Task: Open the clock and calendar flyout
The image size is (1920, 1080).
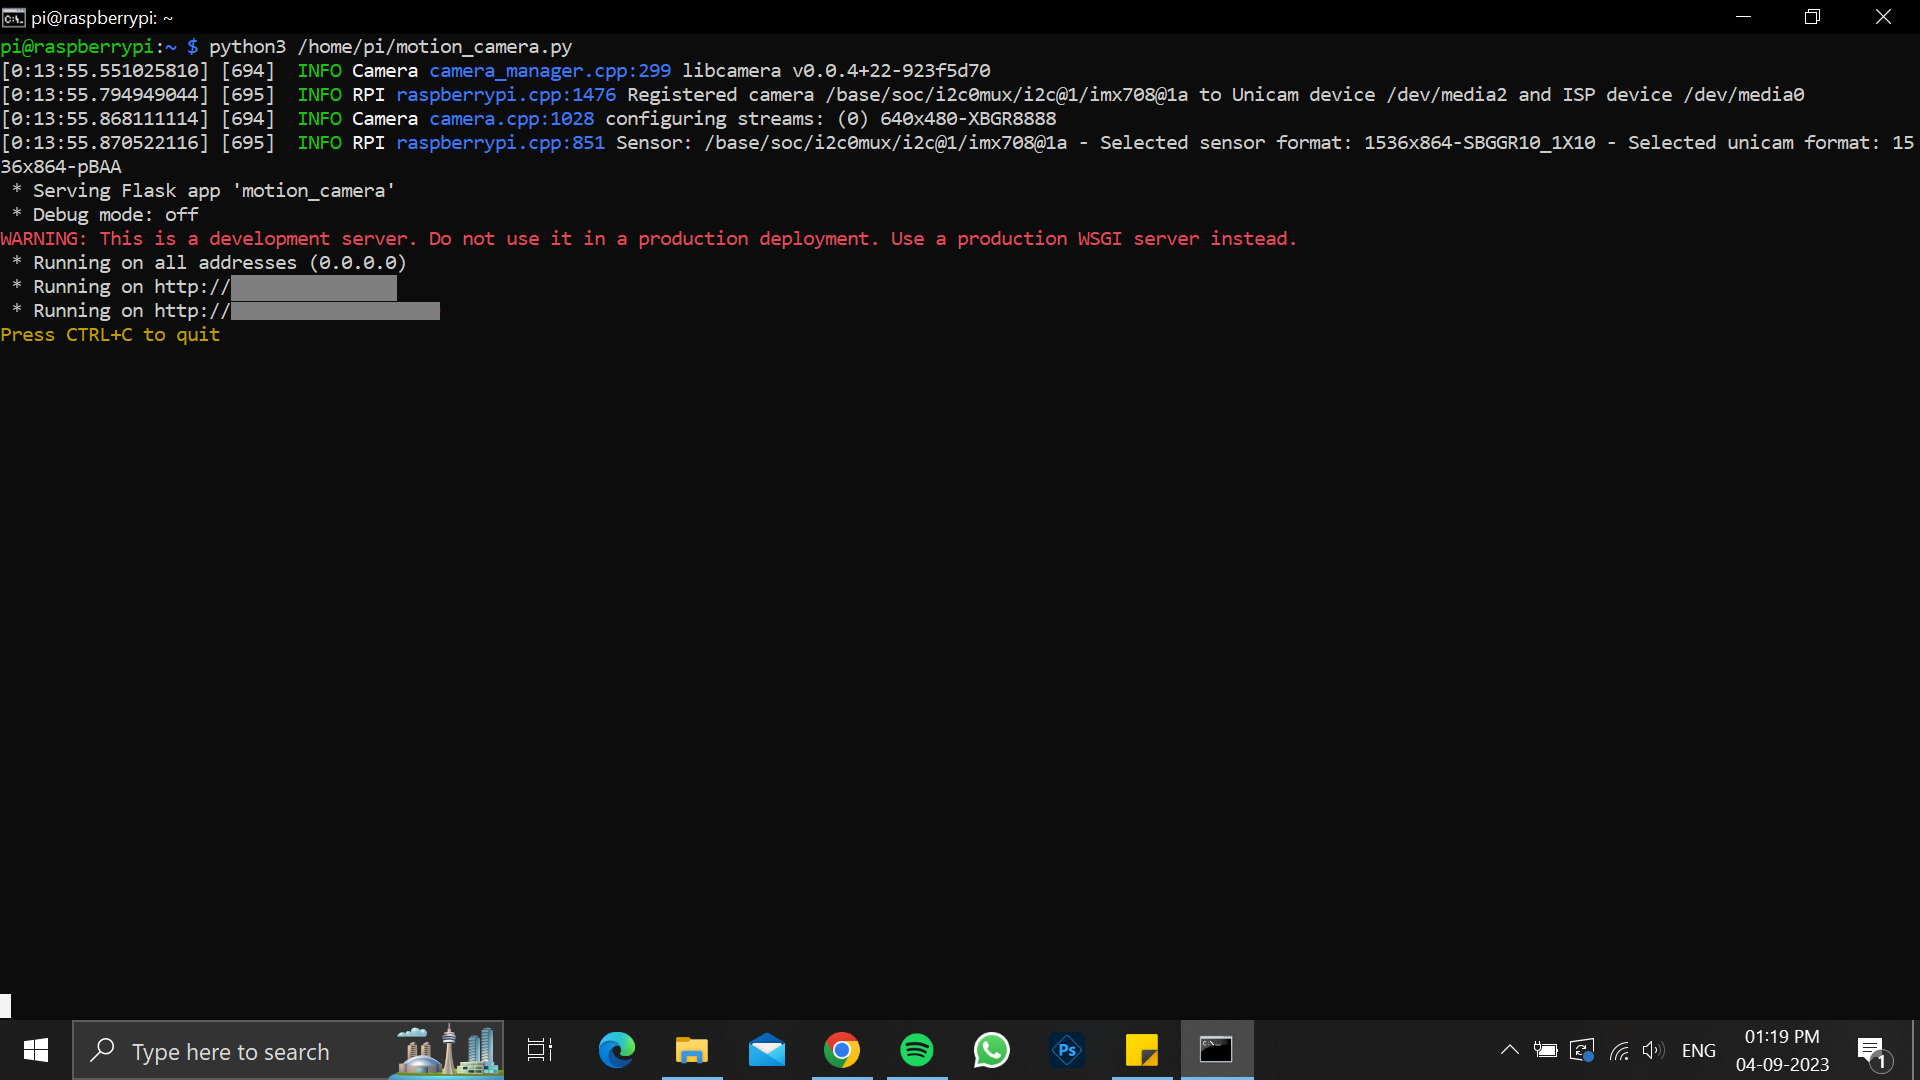Action: click(1782, 1050)
